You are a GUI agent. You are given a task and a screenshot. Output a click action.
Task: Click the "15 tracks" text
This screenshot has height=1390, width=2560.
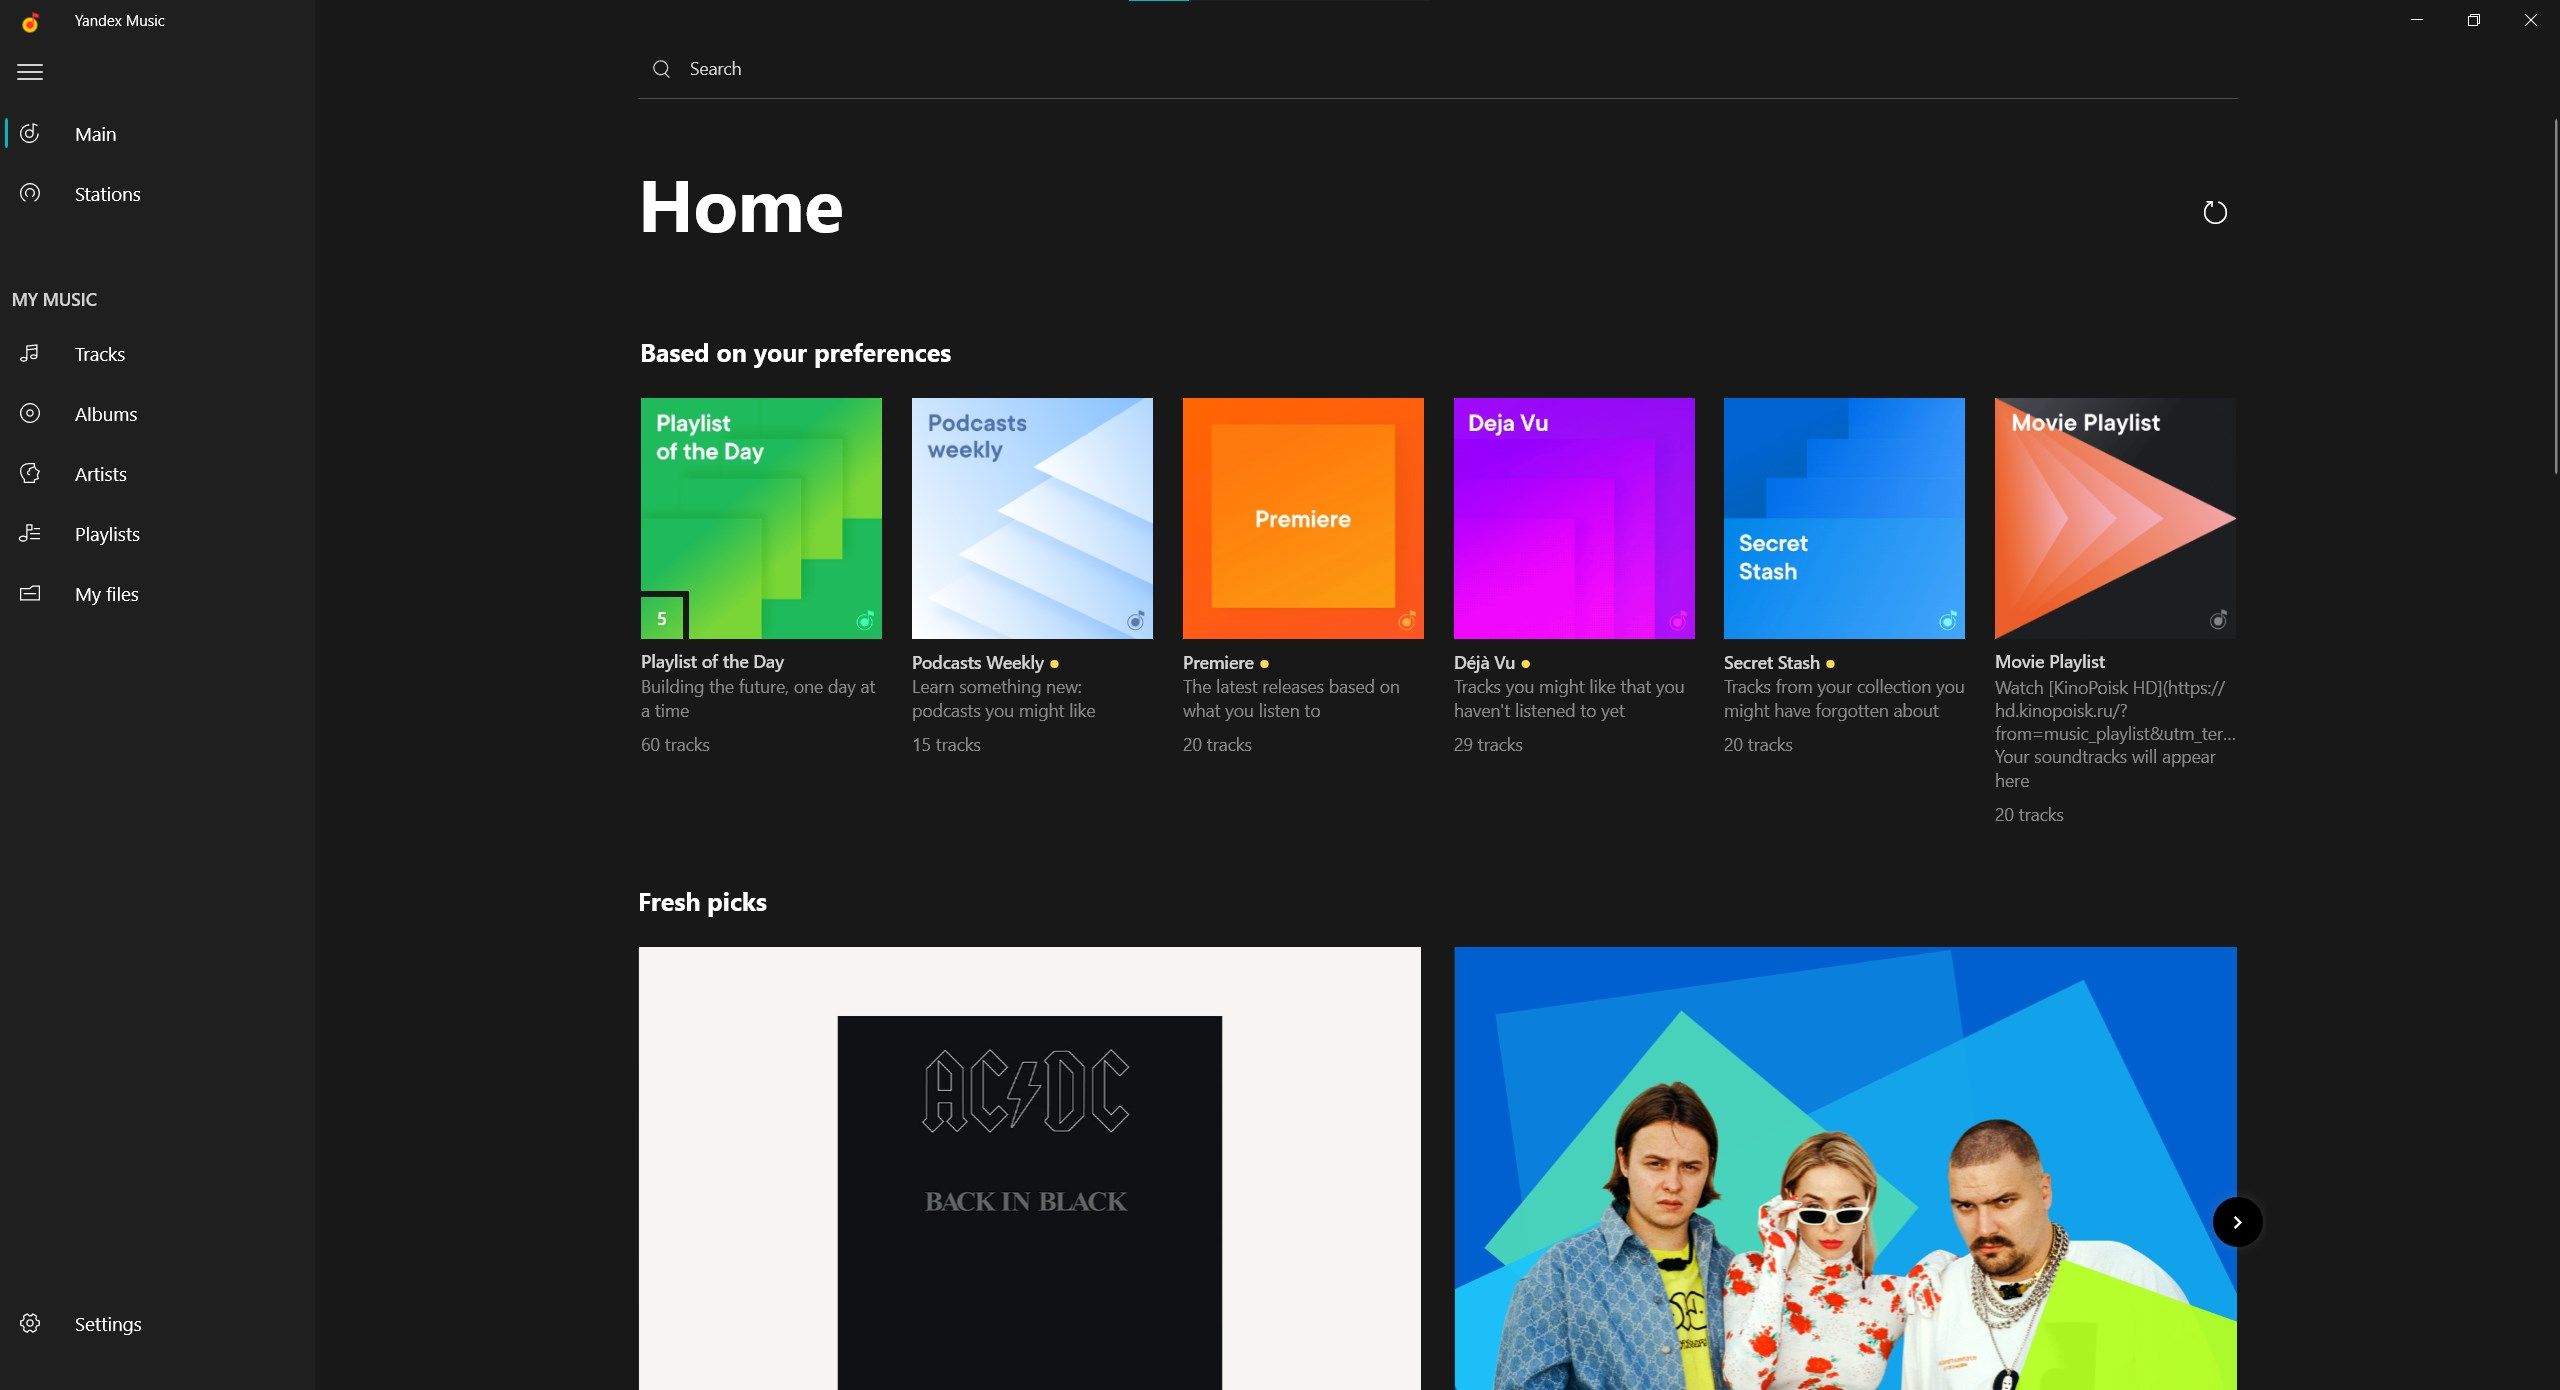[x=946, y=745]
